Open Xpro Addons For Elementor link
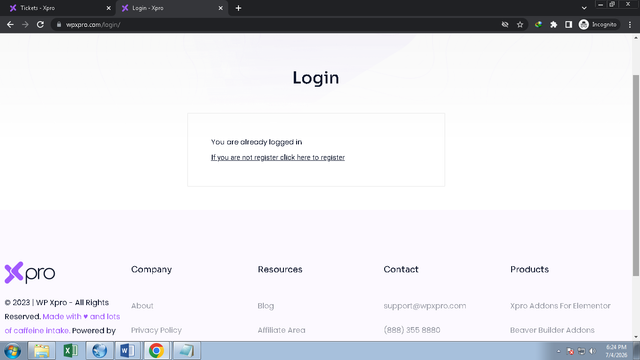The image size is (640, 360). (560, 306)
